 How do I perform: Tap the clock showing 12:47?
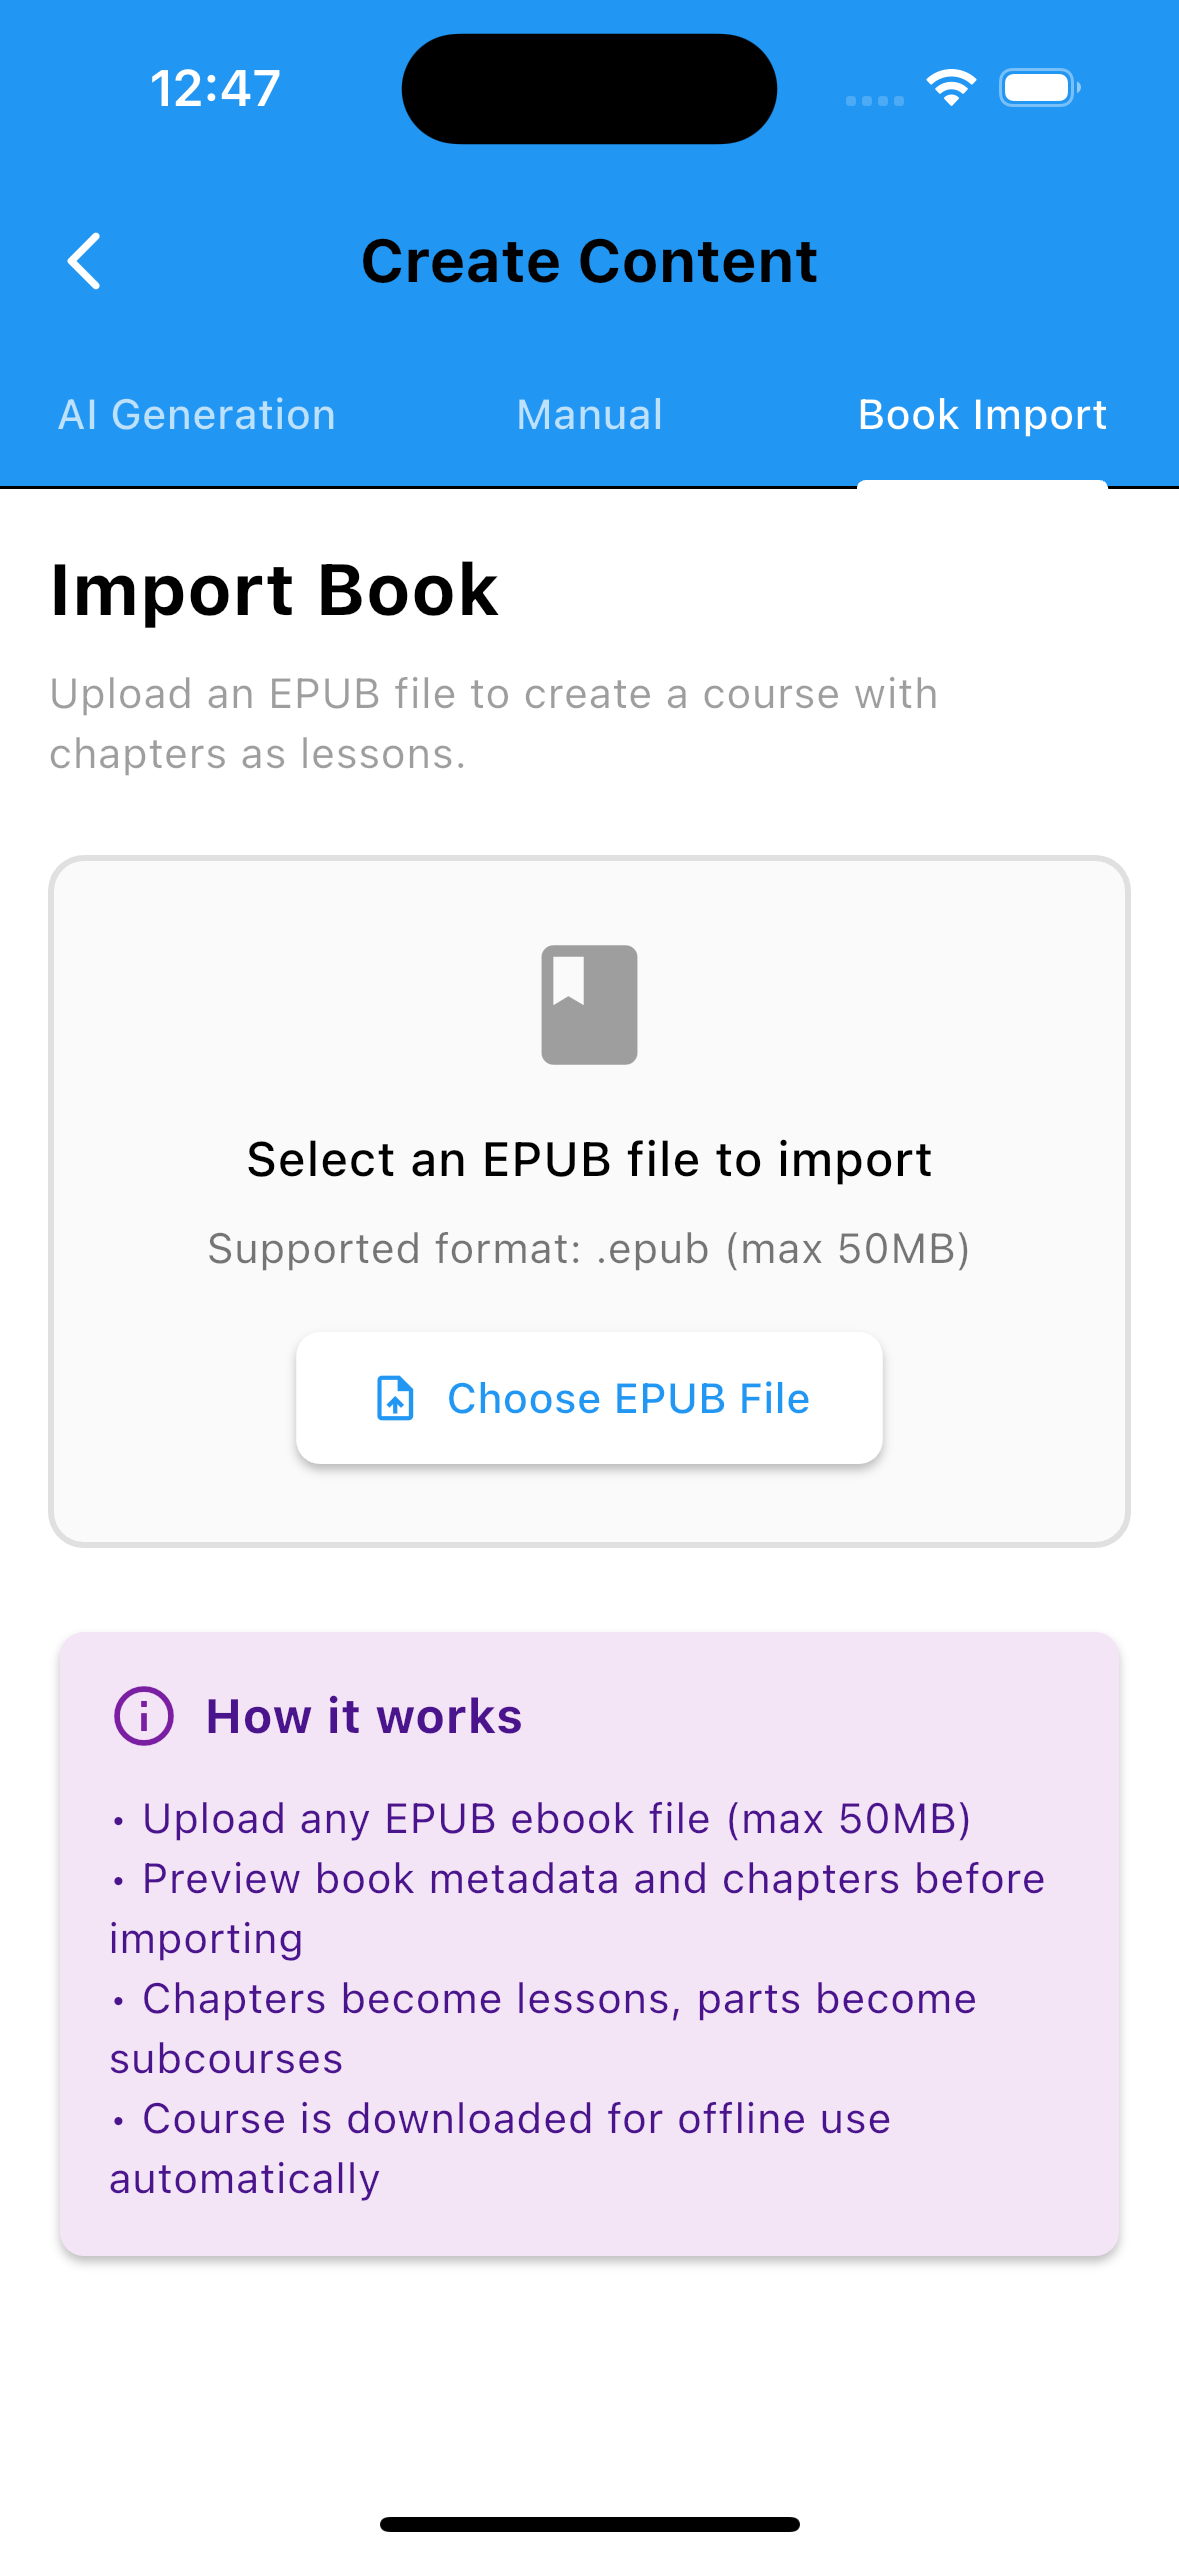(x=213, y=88)
